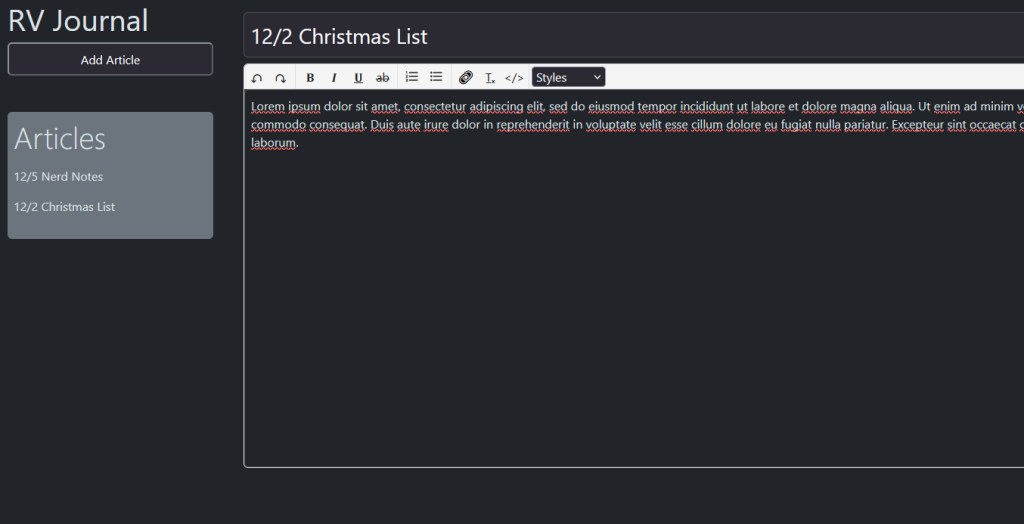Insert a numbered list
Image resolution: width=1024 pixels, height=524 pixels.
point(412,77)
